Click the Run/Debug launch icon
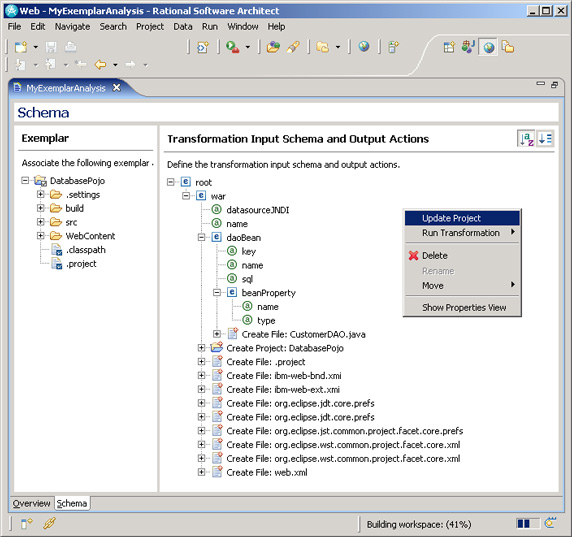572x537 pixels. (232, 47)
